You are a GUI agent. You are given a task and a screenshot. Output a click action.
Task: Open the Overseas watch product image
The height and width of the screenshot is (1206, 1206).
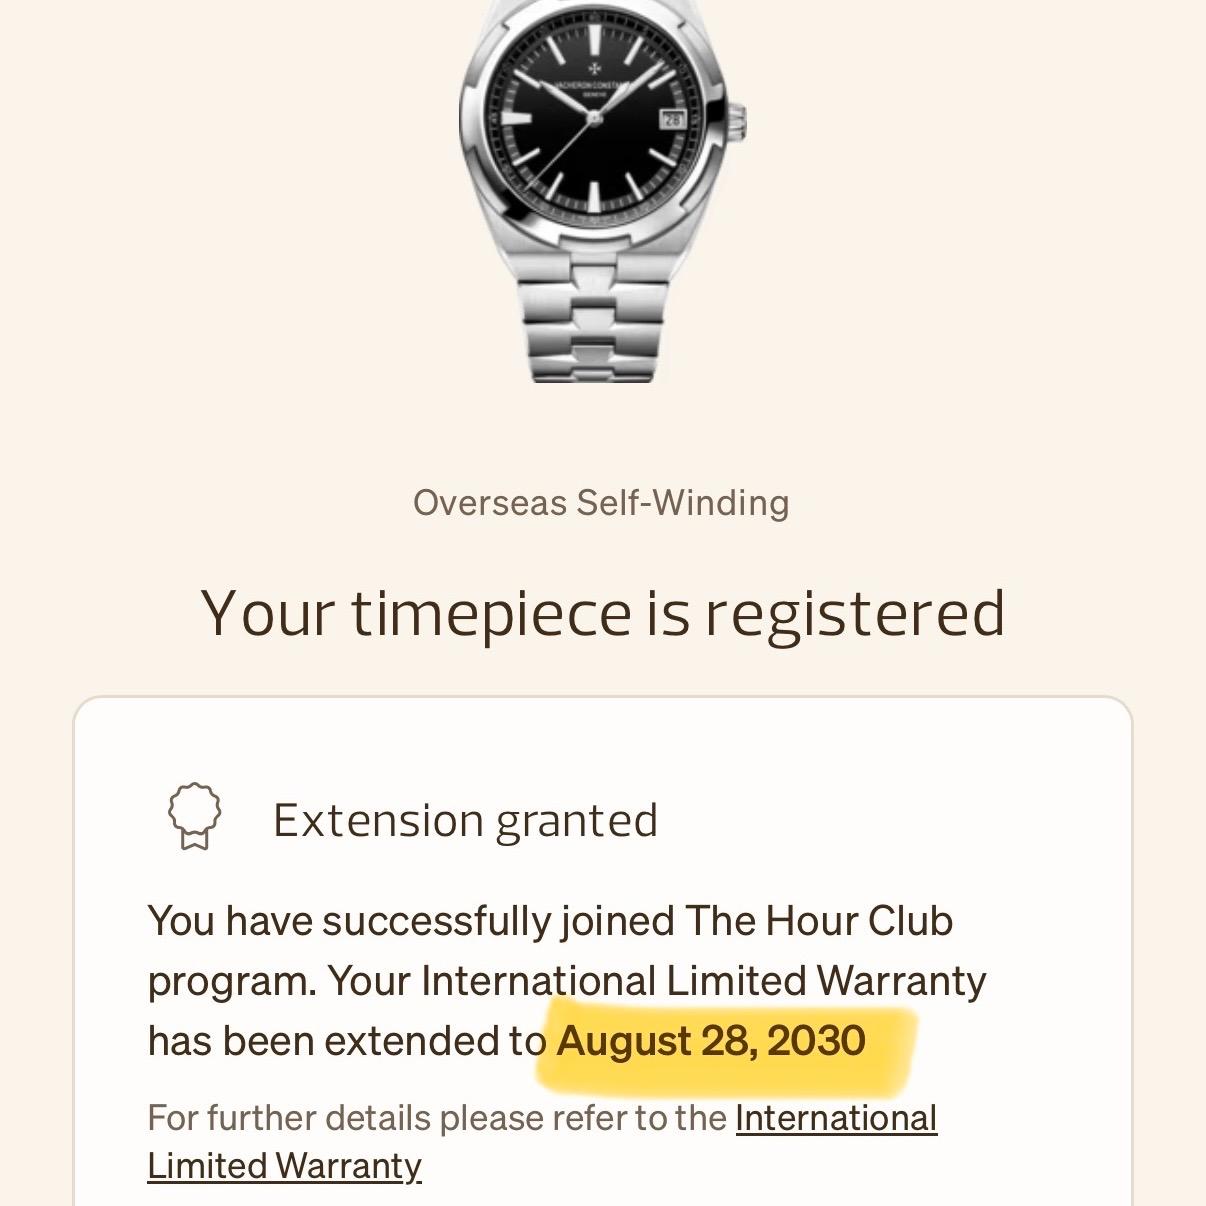tap(603, 190)
